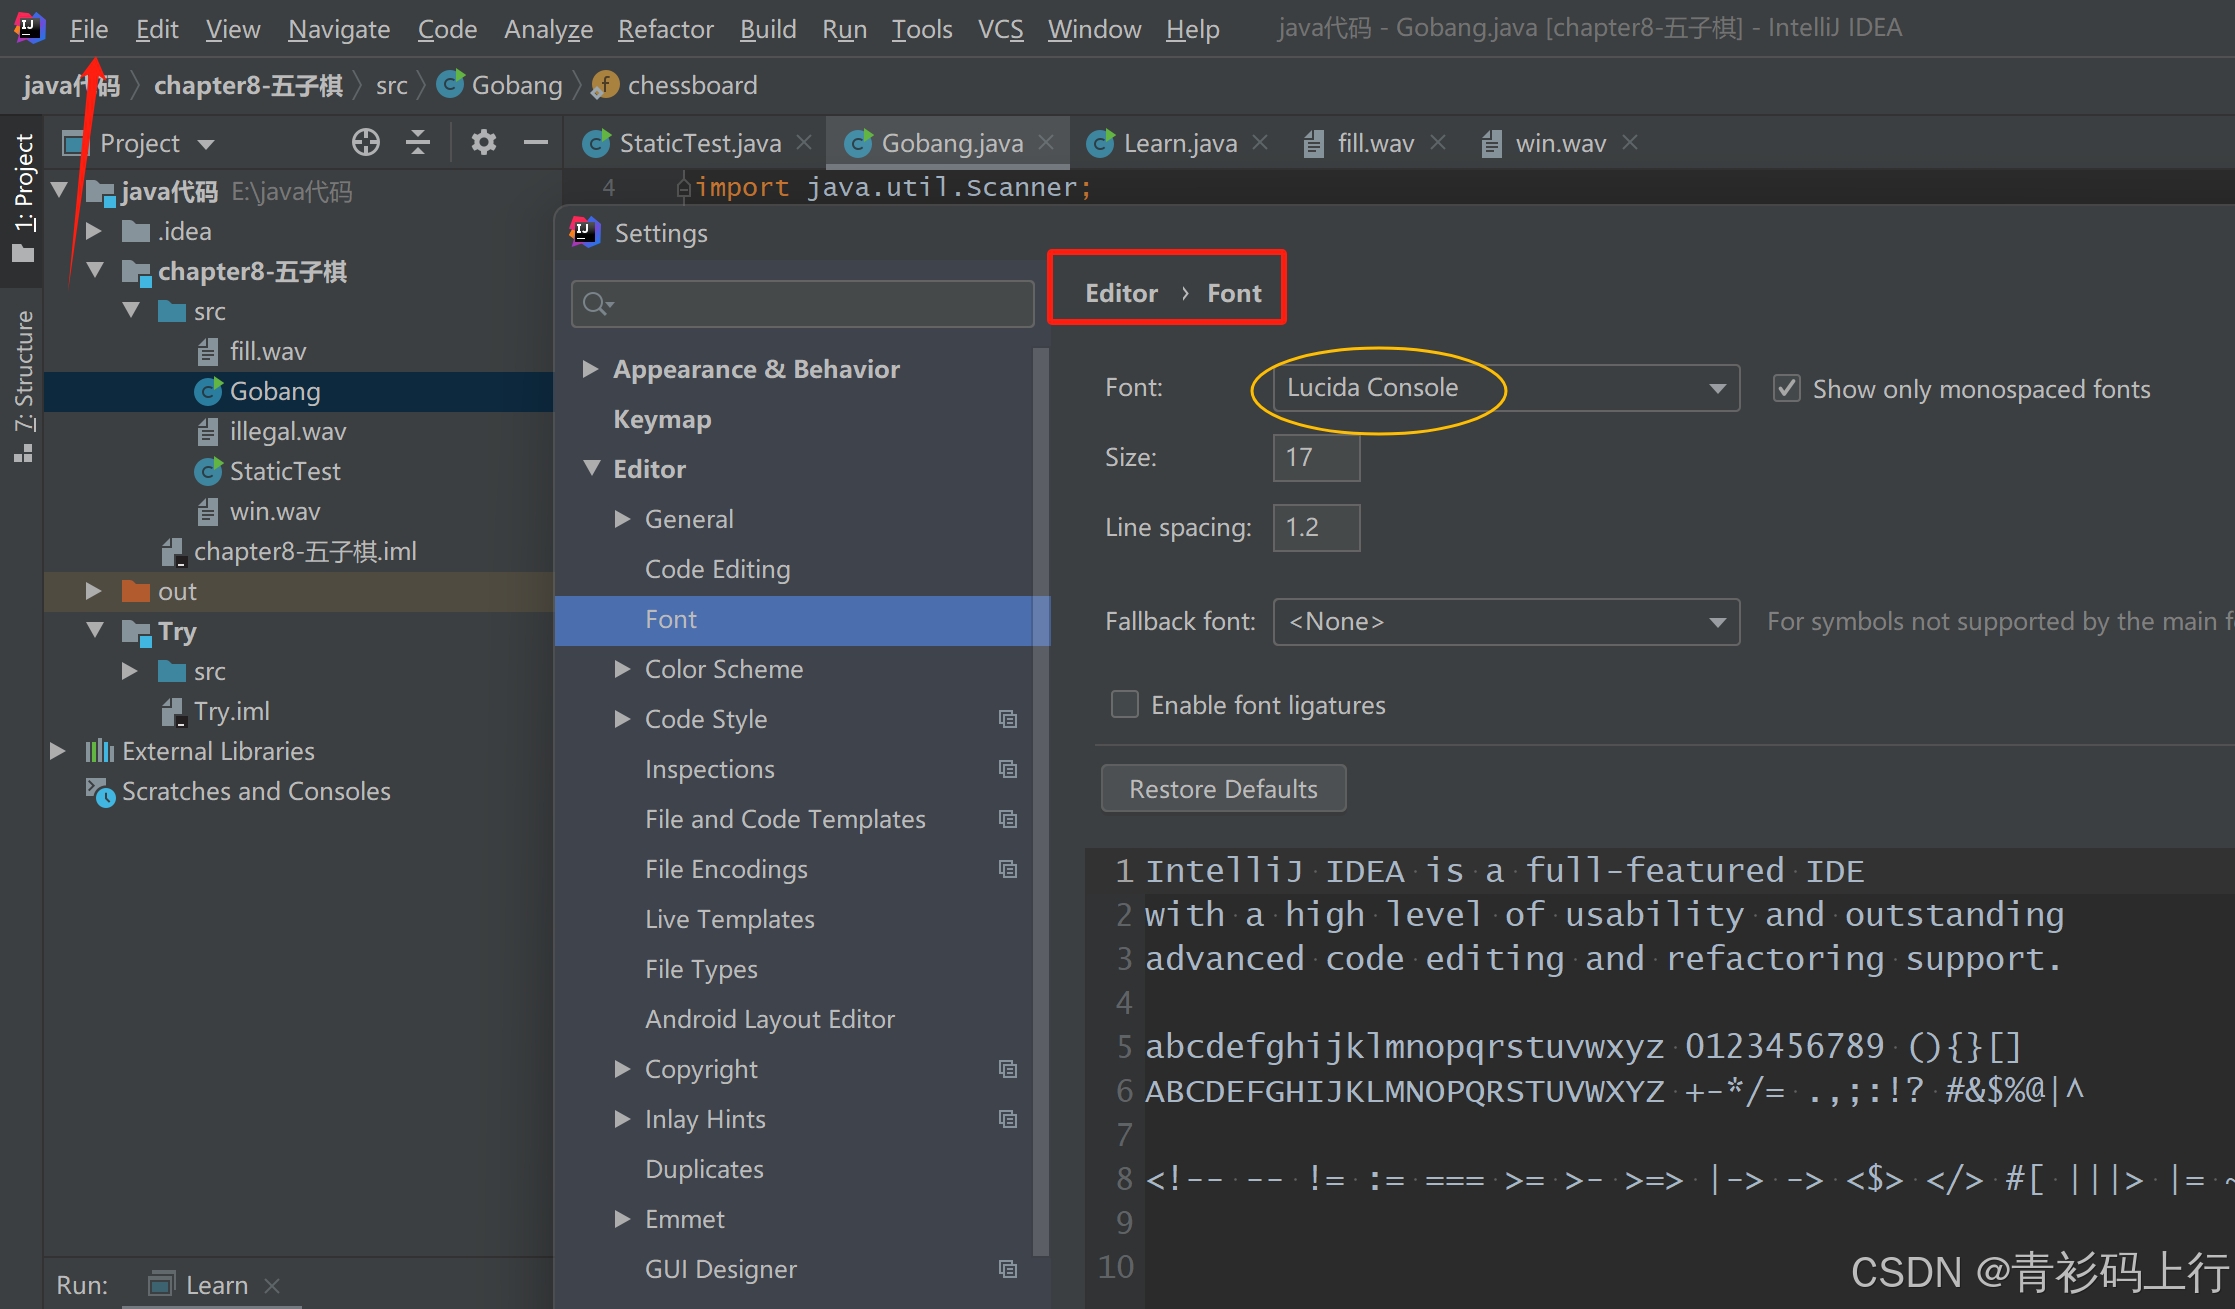This screenshot has width=2235, height=1309.
Task: Expand Color Scheme settings node
Action: click(622, 668)
